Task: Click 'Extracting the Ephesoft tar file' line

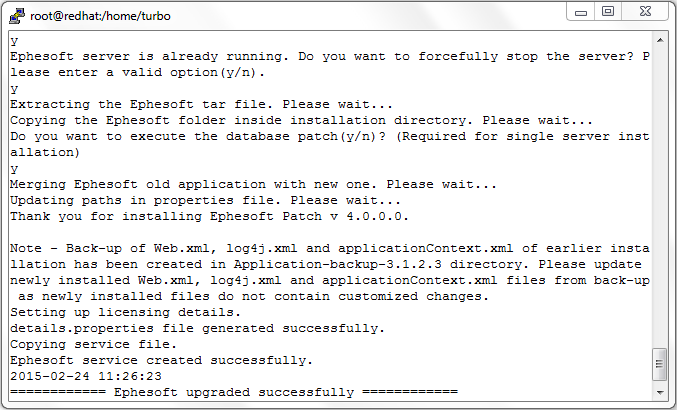Action: click(201, 104)
